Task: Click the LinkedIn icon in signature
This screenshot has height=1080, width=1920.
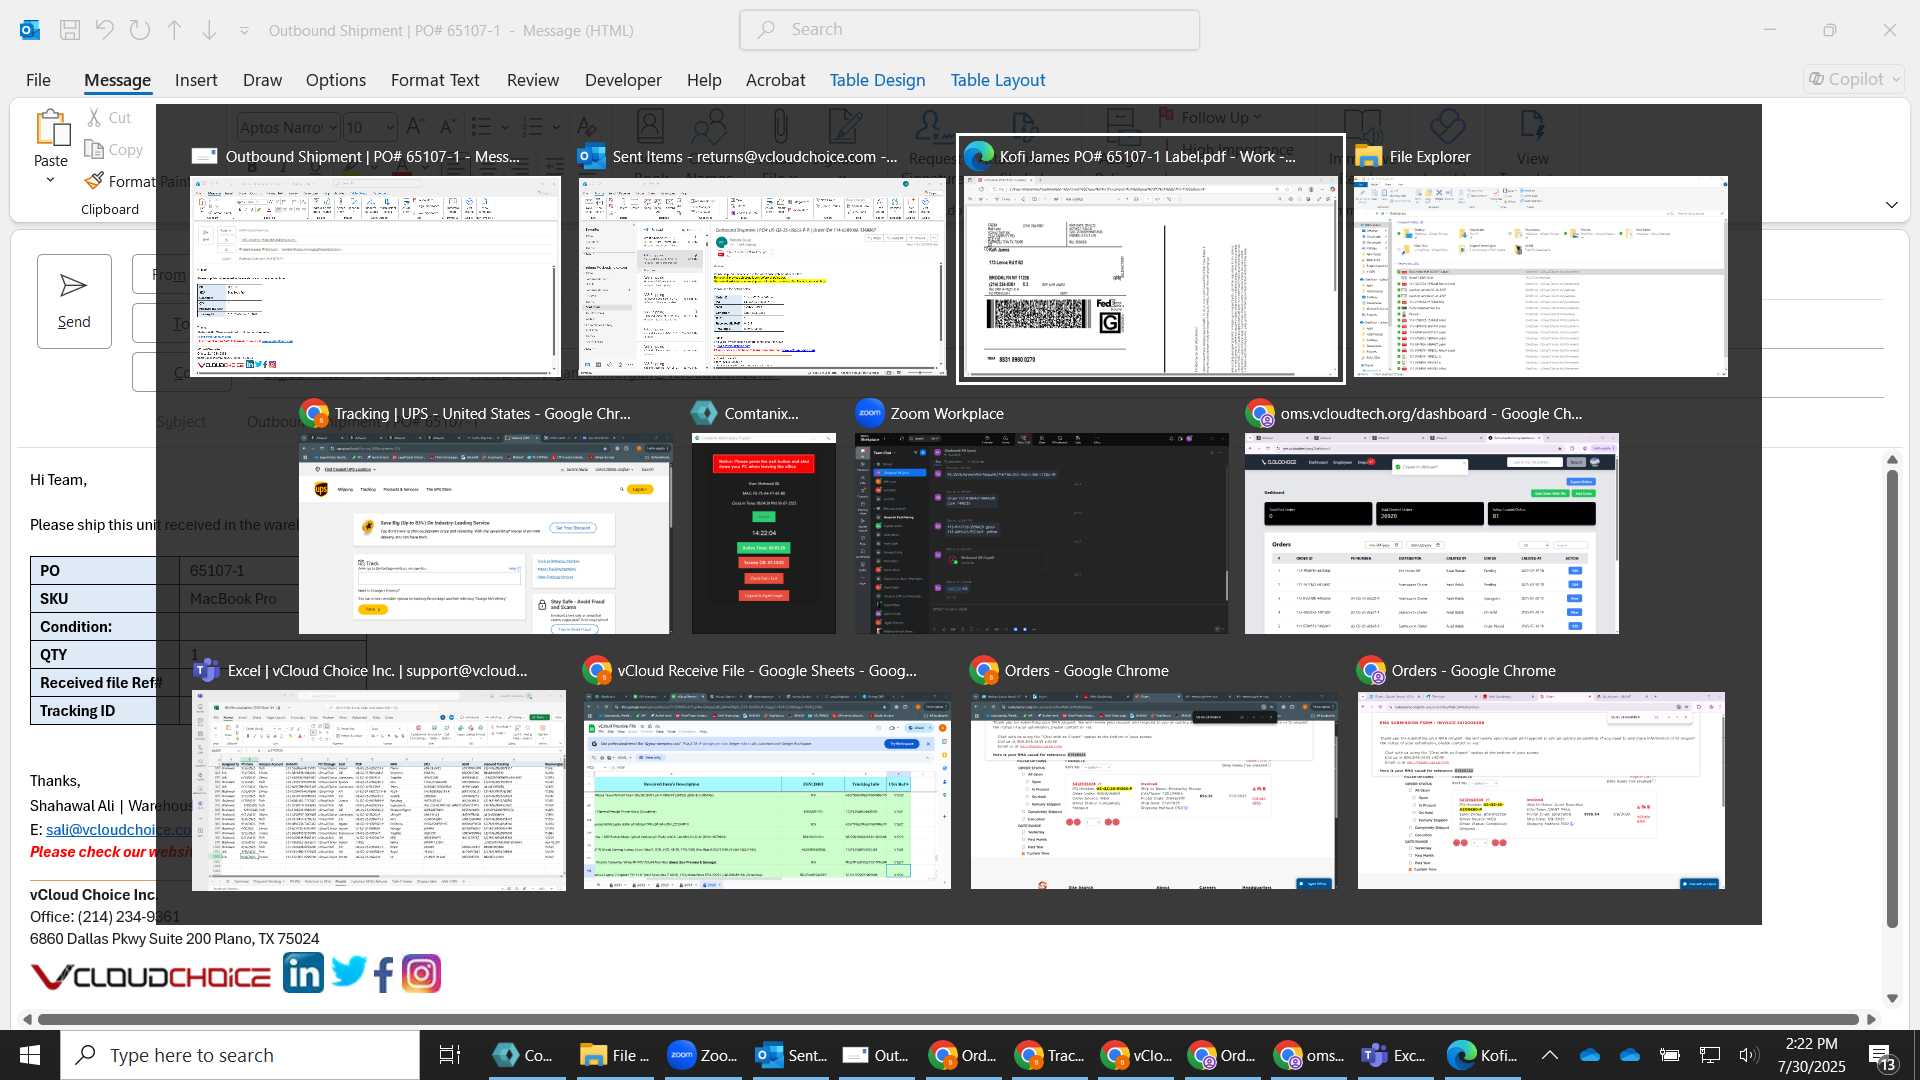Action: [303, 973]
